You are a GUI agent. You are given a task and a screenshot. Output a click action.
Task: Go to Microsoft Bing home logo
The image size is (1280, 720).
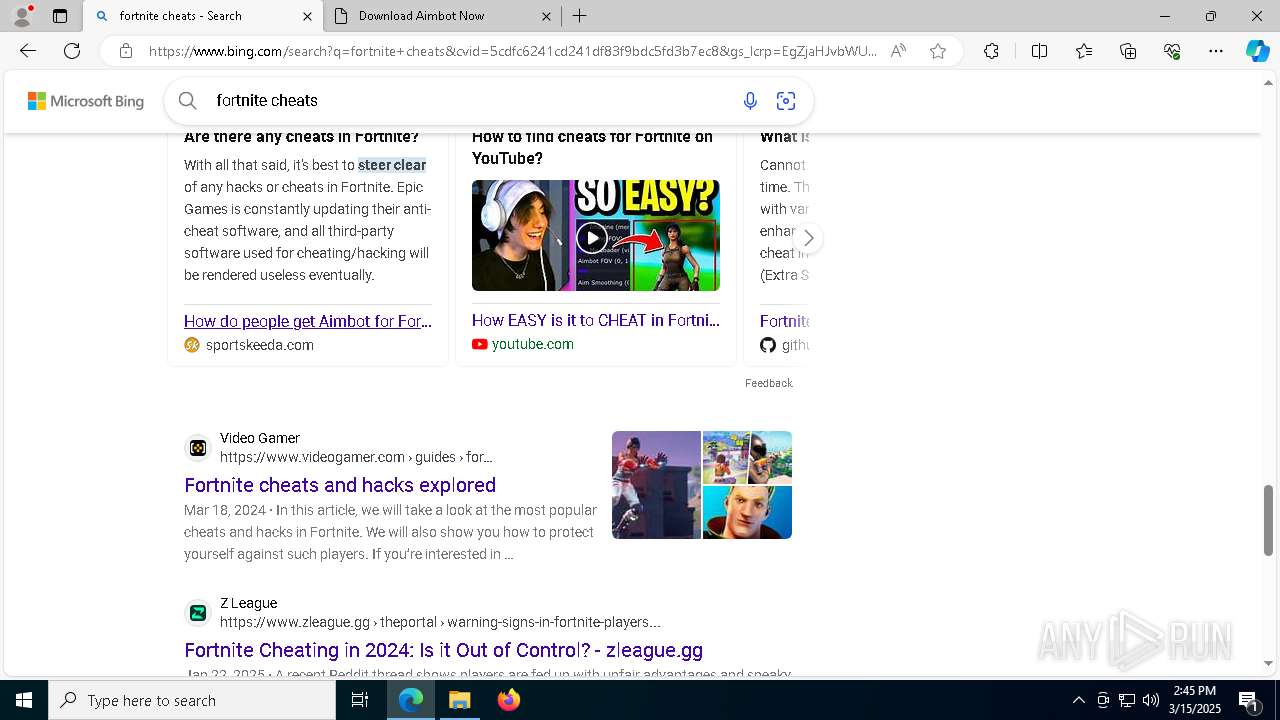pyautogui.click(x=86, y=101)
